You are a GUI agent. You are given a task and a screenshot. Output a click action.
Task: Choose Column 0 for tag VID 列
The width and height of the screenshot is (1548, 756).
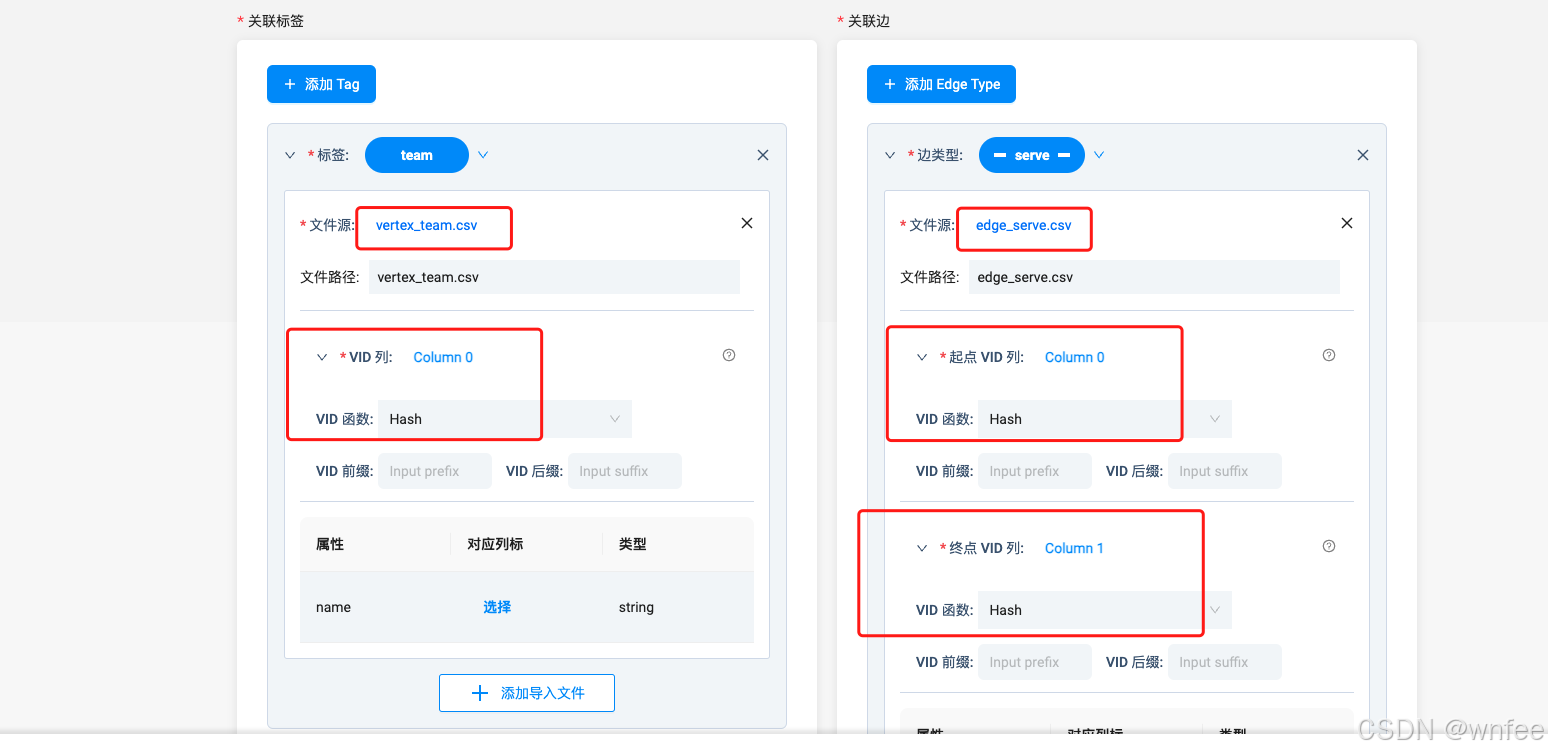tap(443, 357)
